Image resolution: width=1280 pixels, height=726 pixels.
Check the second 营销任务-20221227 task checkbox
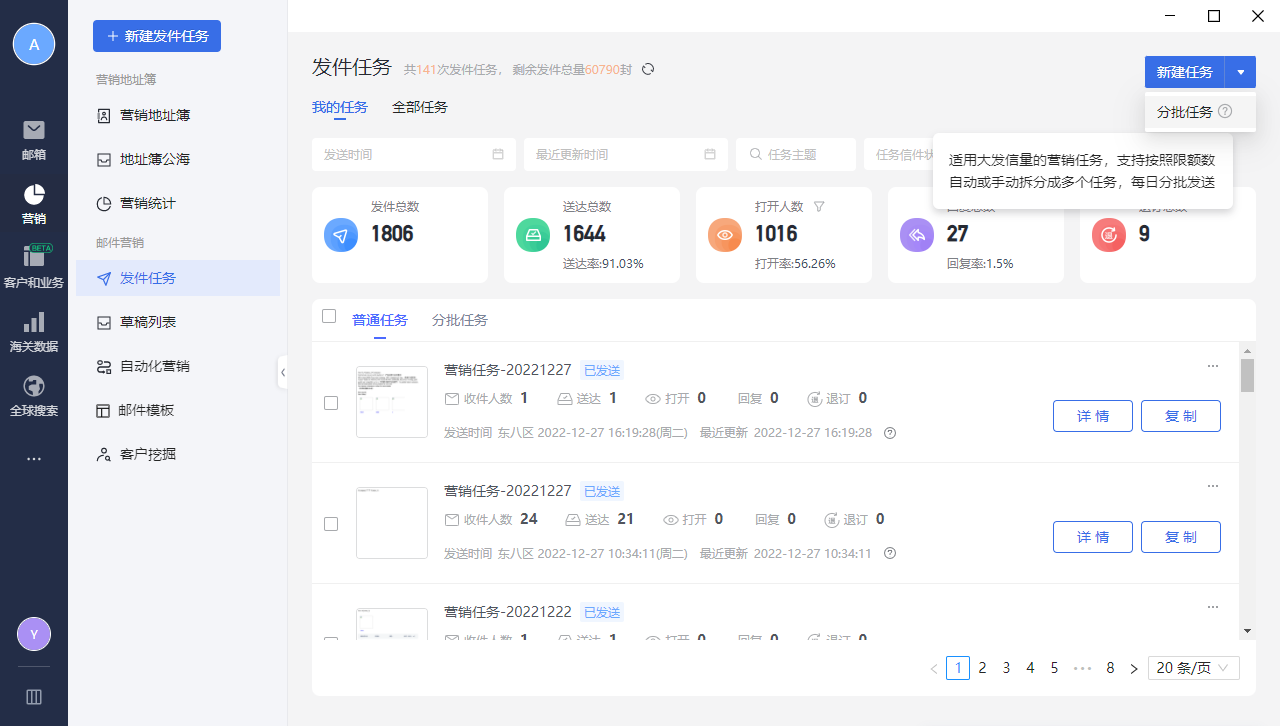pos(331,524)
